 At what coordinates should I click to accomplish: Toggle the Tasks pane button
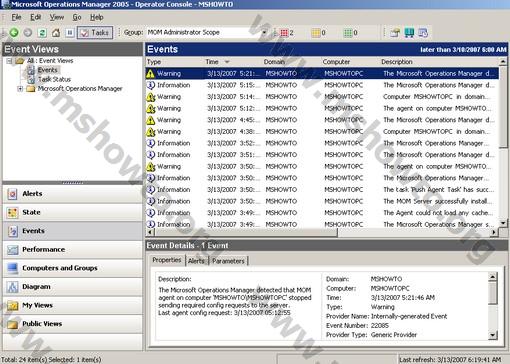click(x=95, y=32)
